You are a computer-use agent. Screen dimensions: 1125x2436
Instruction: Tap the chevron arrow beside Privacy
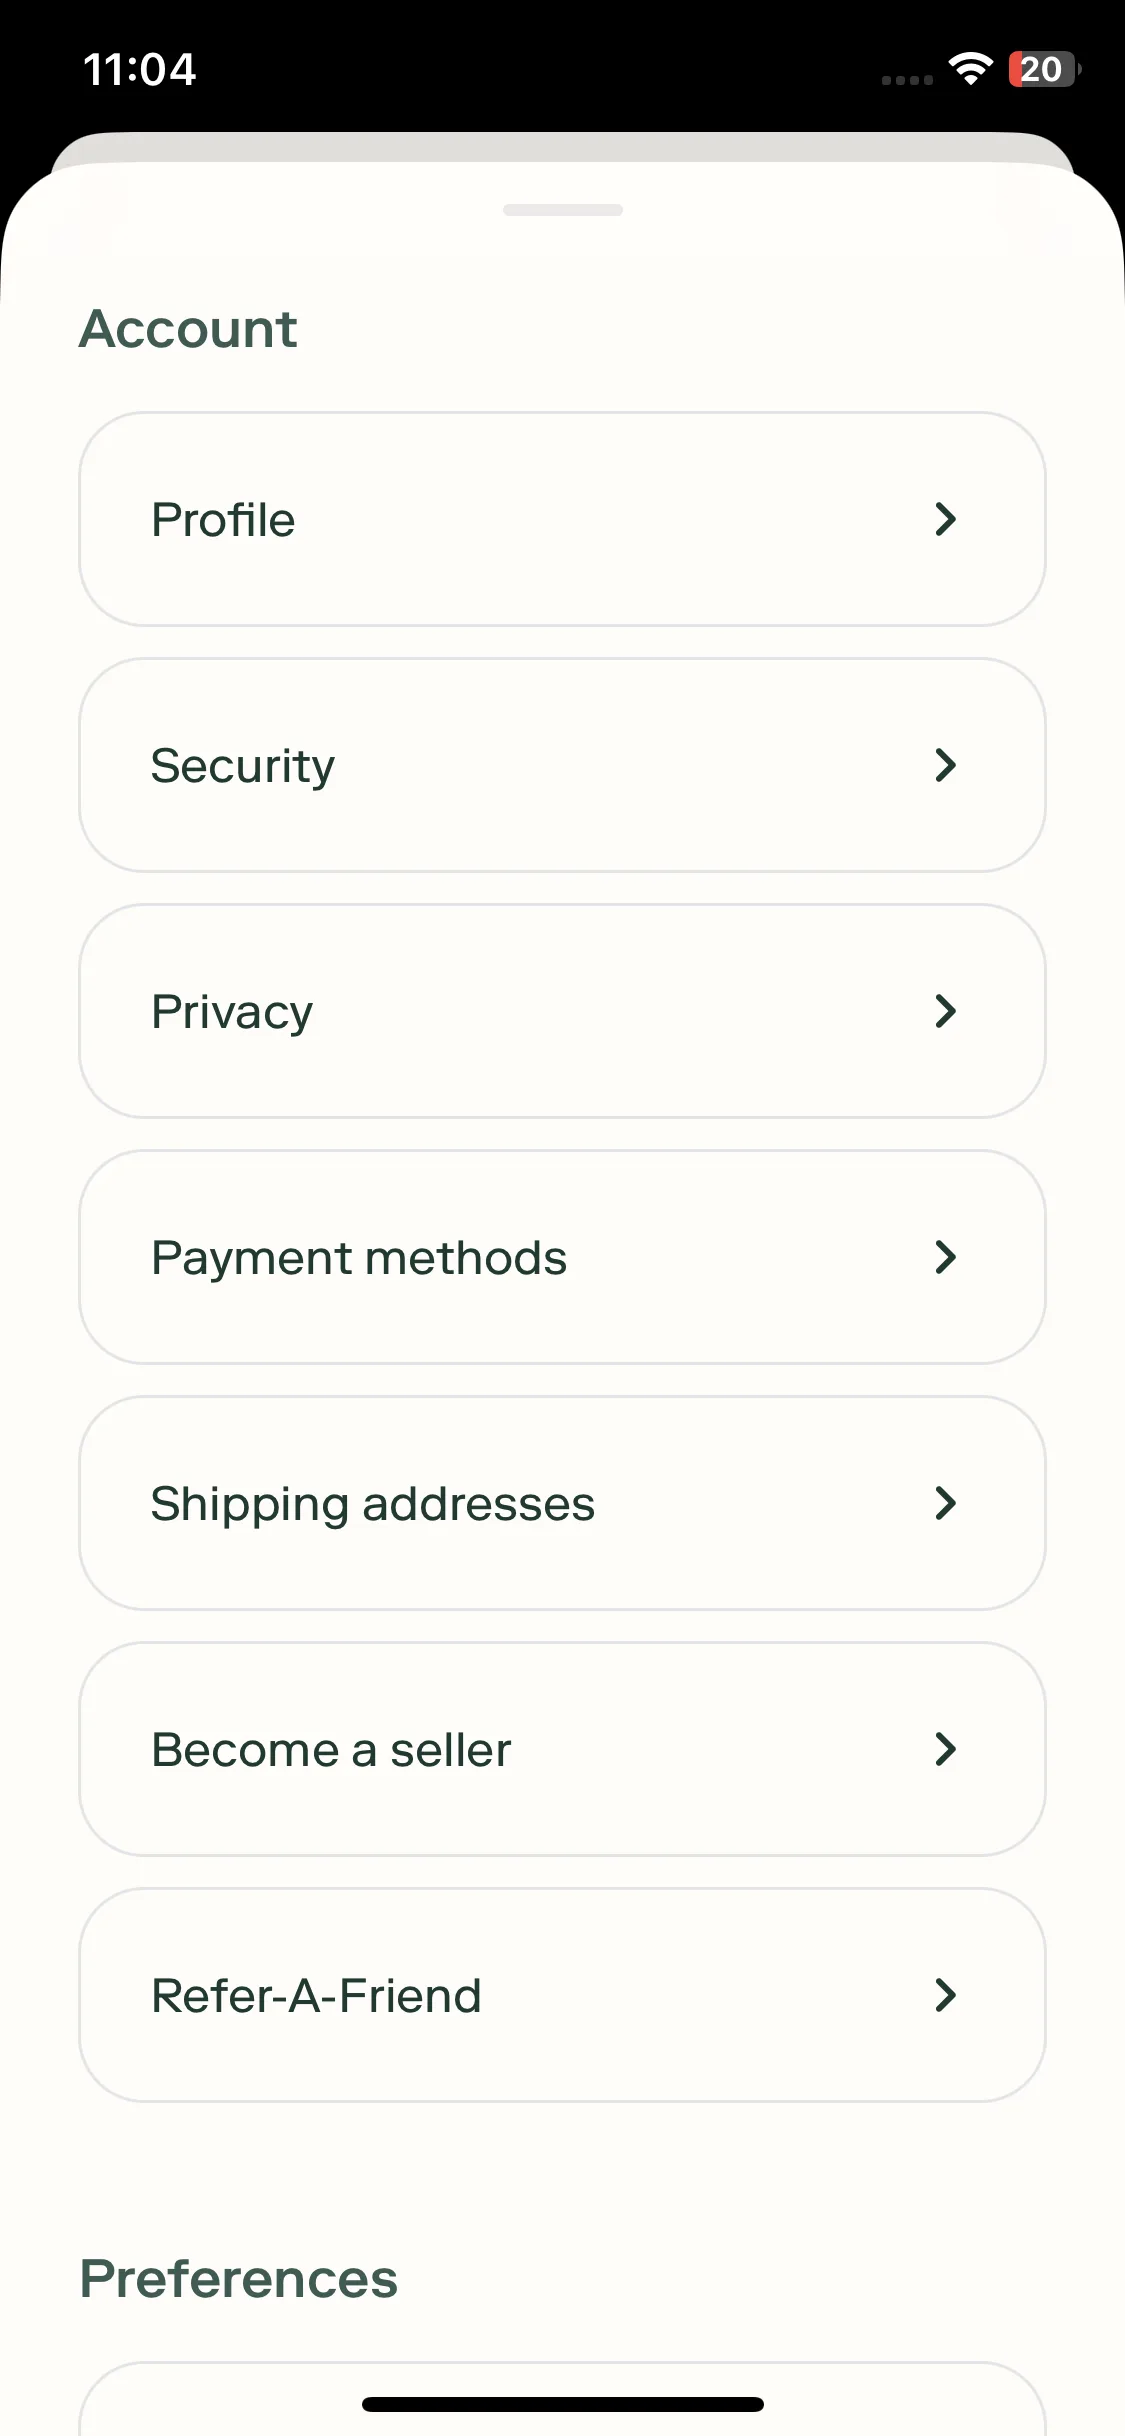(x=945, y=1011)
